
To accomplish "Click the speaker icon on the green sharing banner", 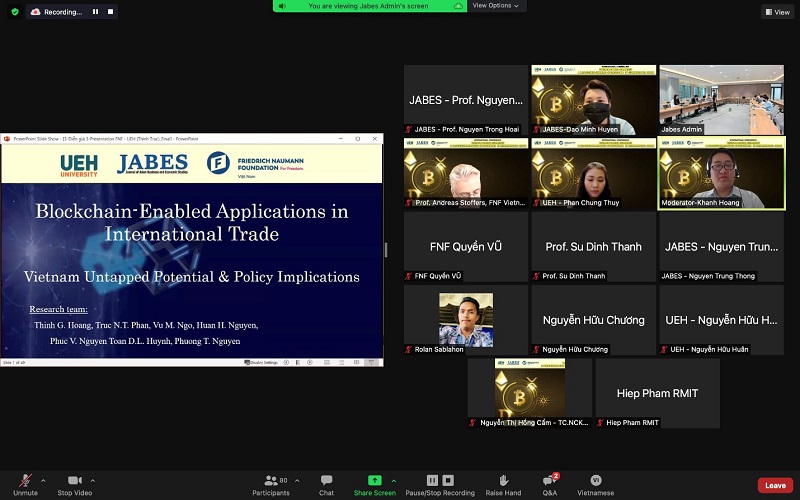I will [282, 6].
